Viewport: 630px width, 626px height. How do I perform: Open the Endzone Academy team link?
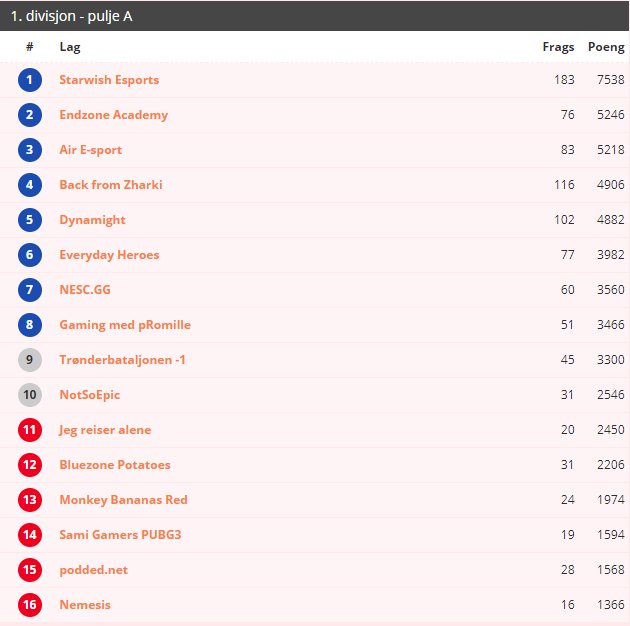tap(114, 115)
